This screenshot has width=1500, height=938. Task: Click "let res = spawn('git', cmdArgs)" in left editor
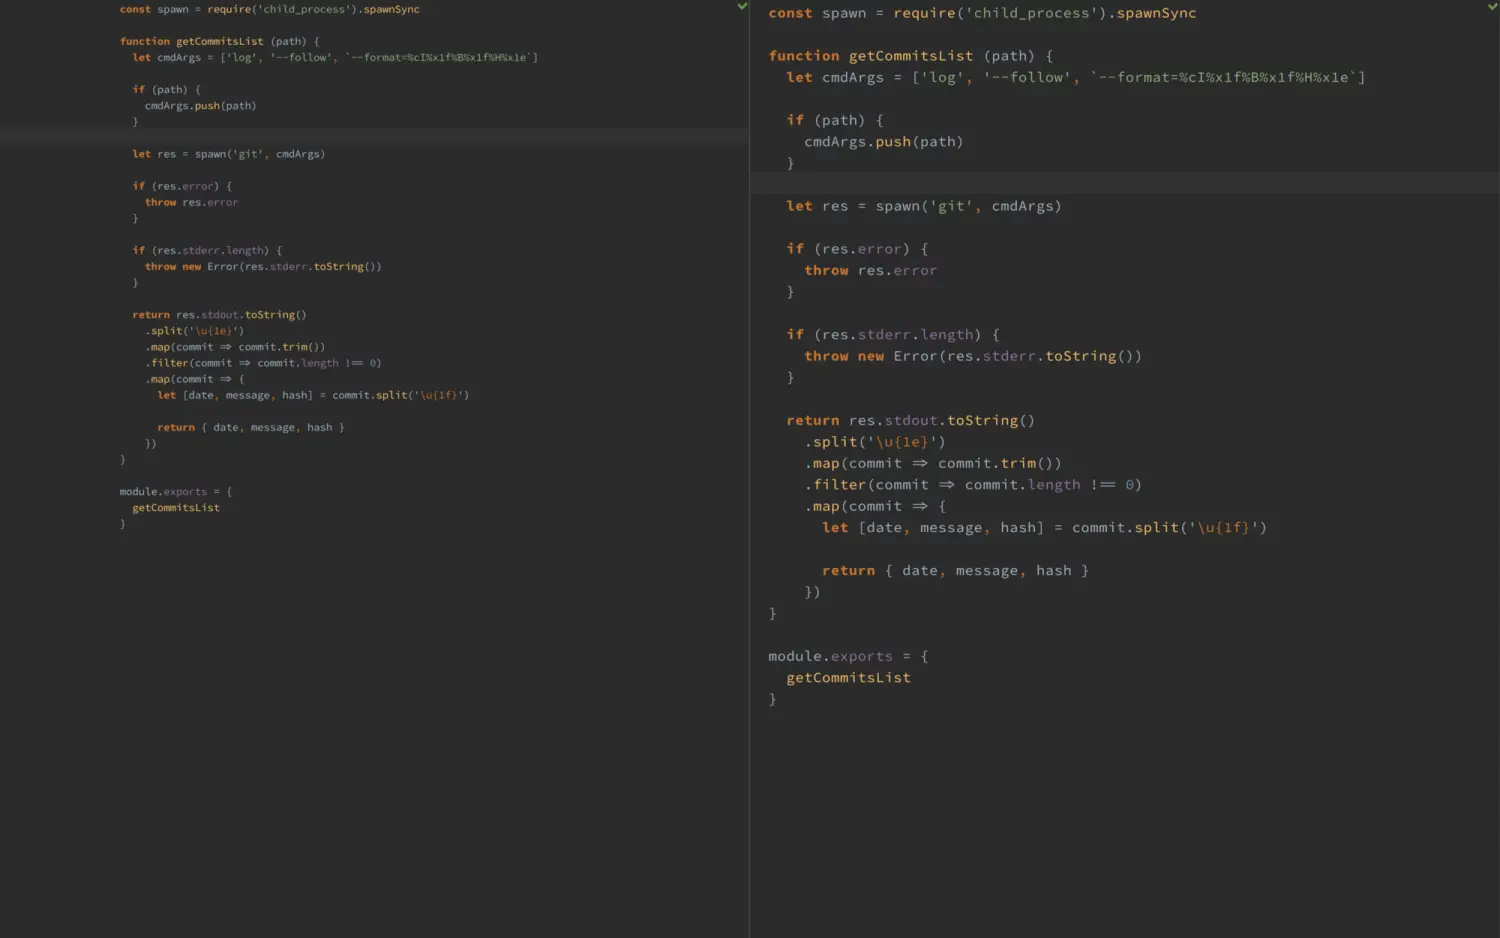tap(229, 154)
